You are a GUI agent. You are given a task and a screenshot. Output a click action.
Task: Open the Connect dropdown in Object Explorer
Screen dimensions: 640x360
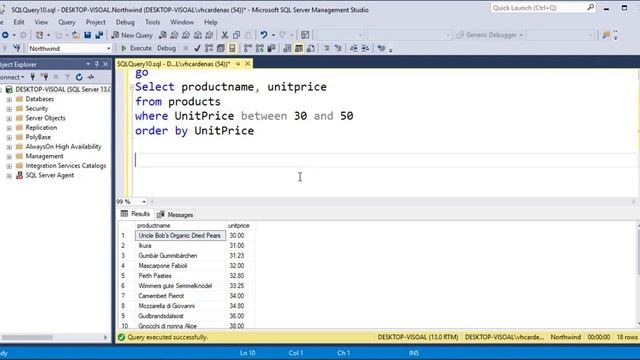coord(12,77)
